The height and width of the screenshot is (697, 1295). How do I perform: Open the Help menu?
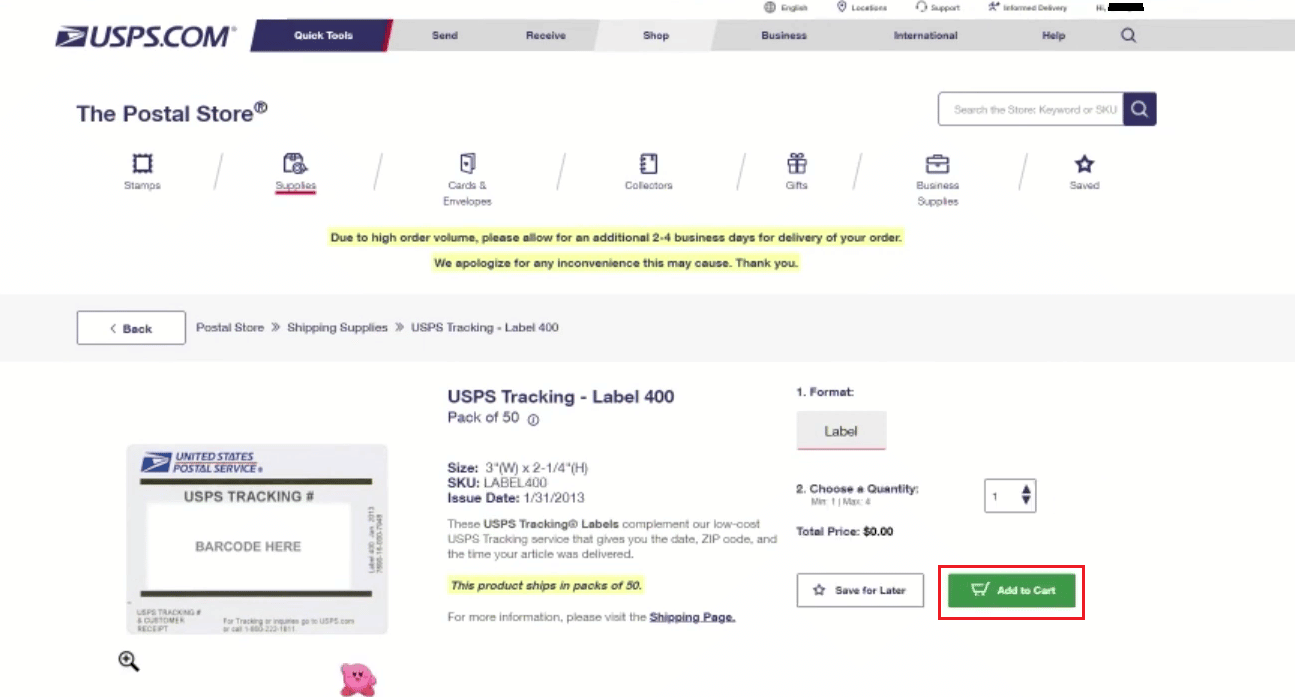coord(1054,35)
